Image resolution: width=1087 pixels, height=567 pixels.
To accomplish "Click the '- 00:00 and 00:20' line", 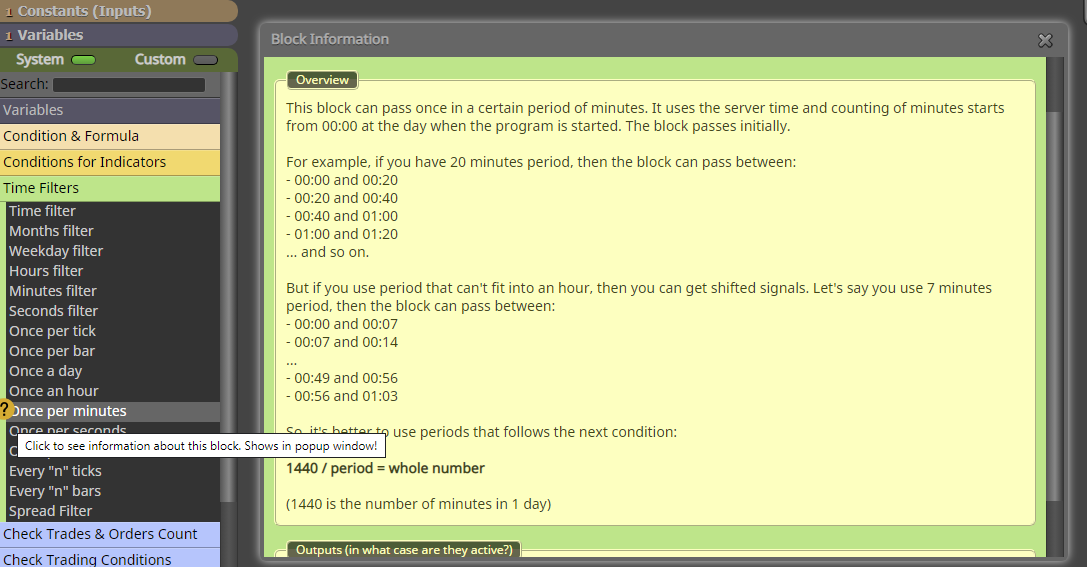I will (x=342, y=180).
